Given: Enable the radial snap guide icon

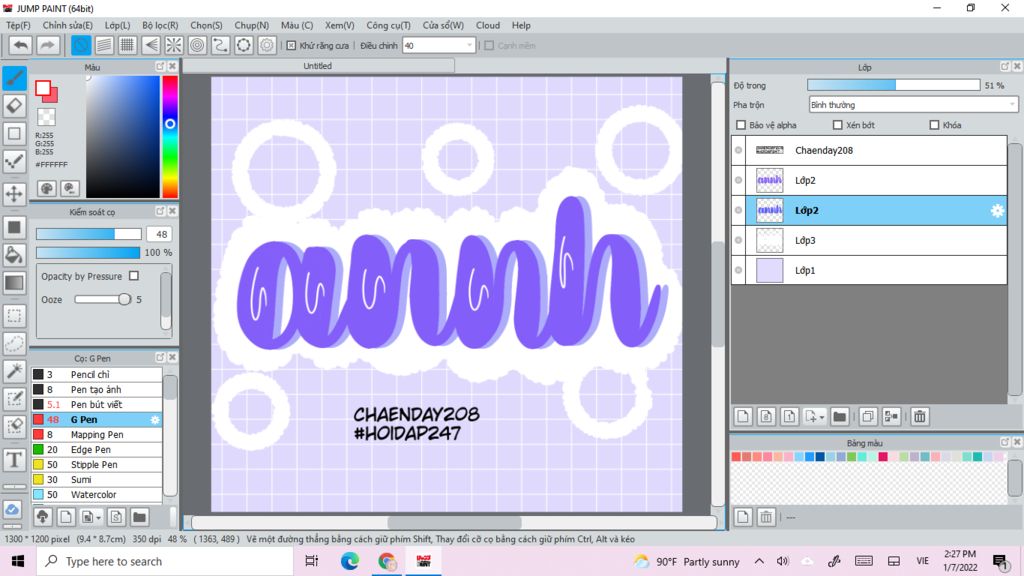Looking at the screenshot, I should pos(174,45).
